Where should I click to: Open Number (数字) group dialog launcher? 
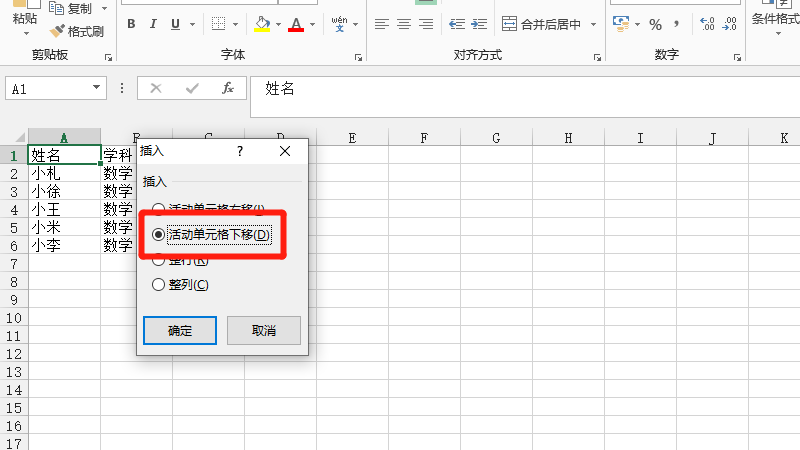(737, 58)
